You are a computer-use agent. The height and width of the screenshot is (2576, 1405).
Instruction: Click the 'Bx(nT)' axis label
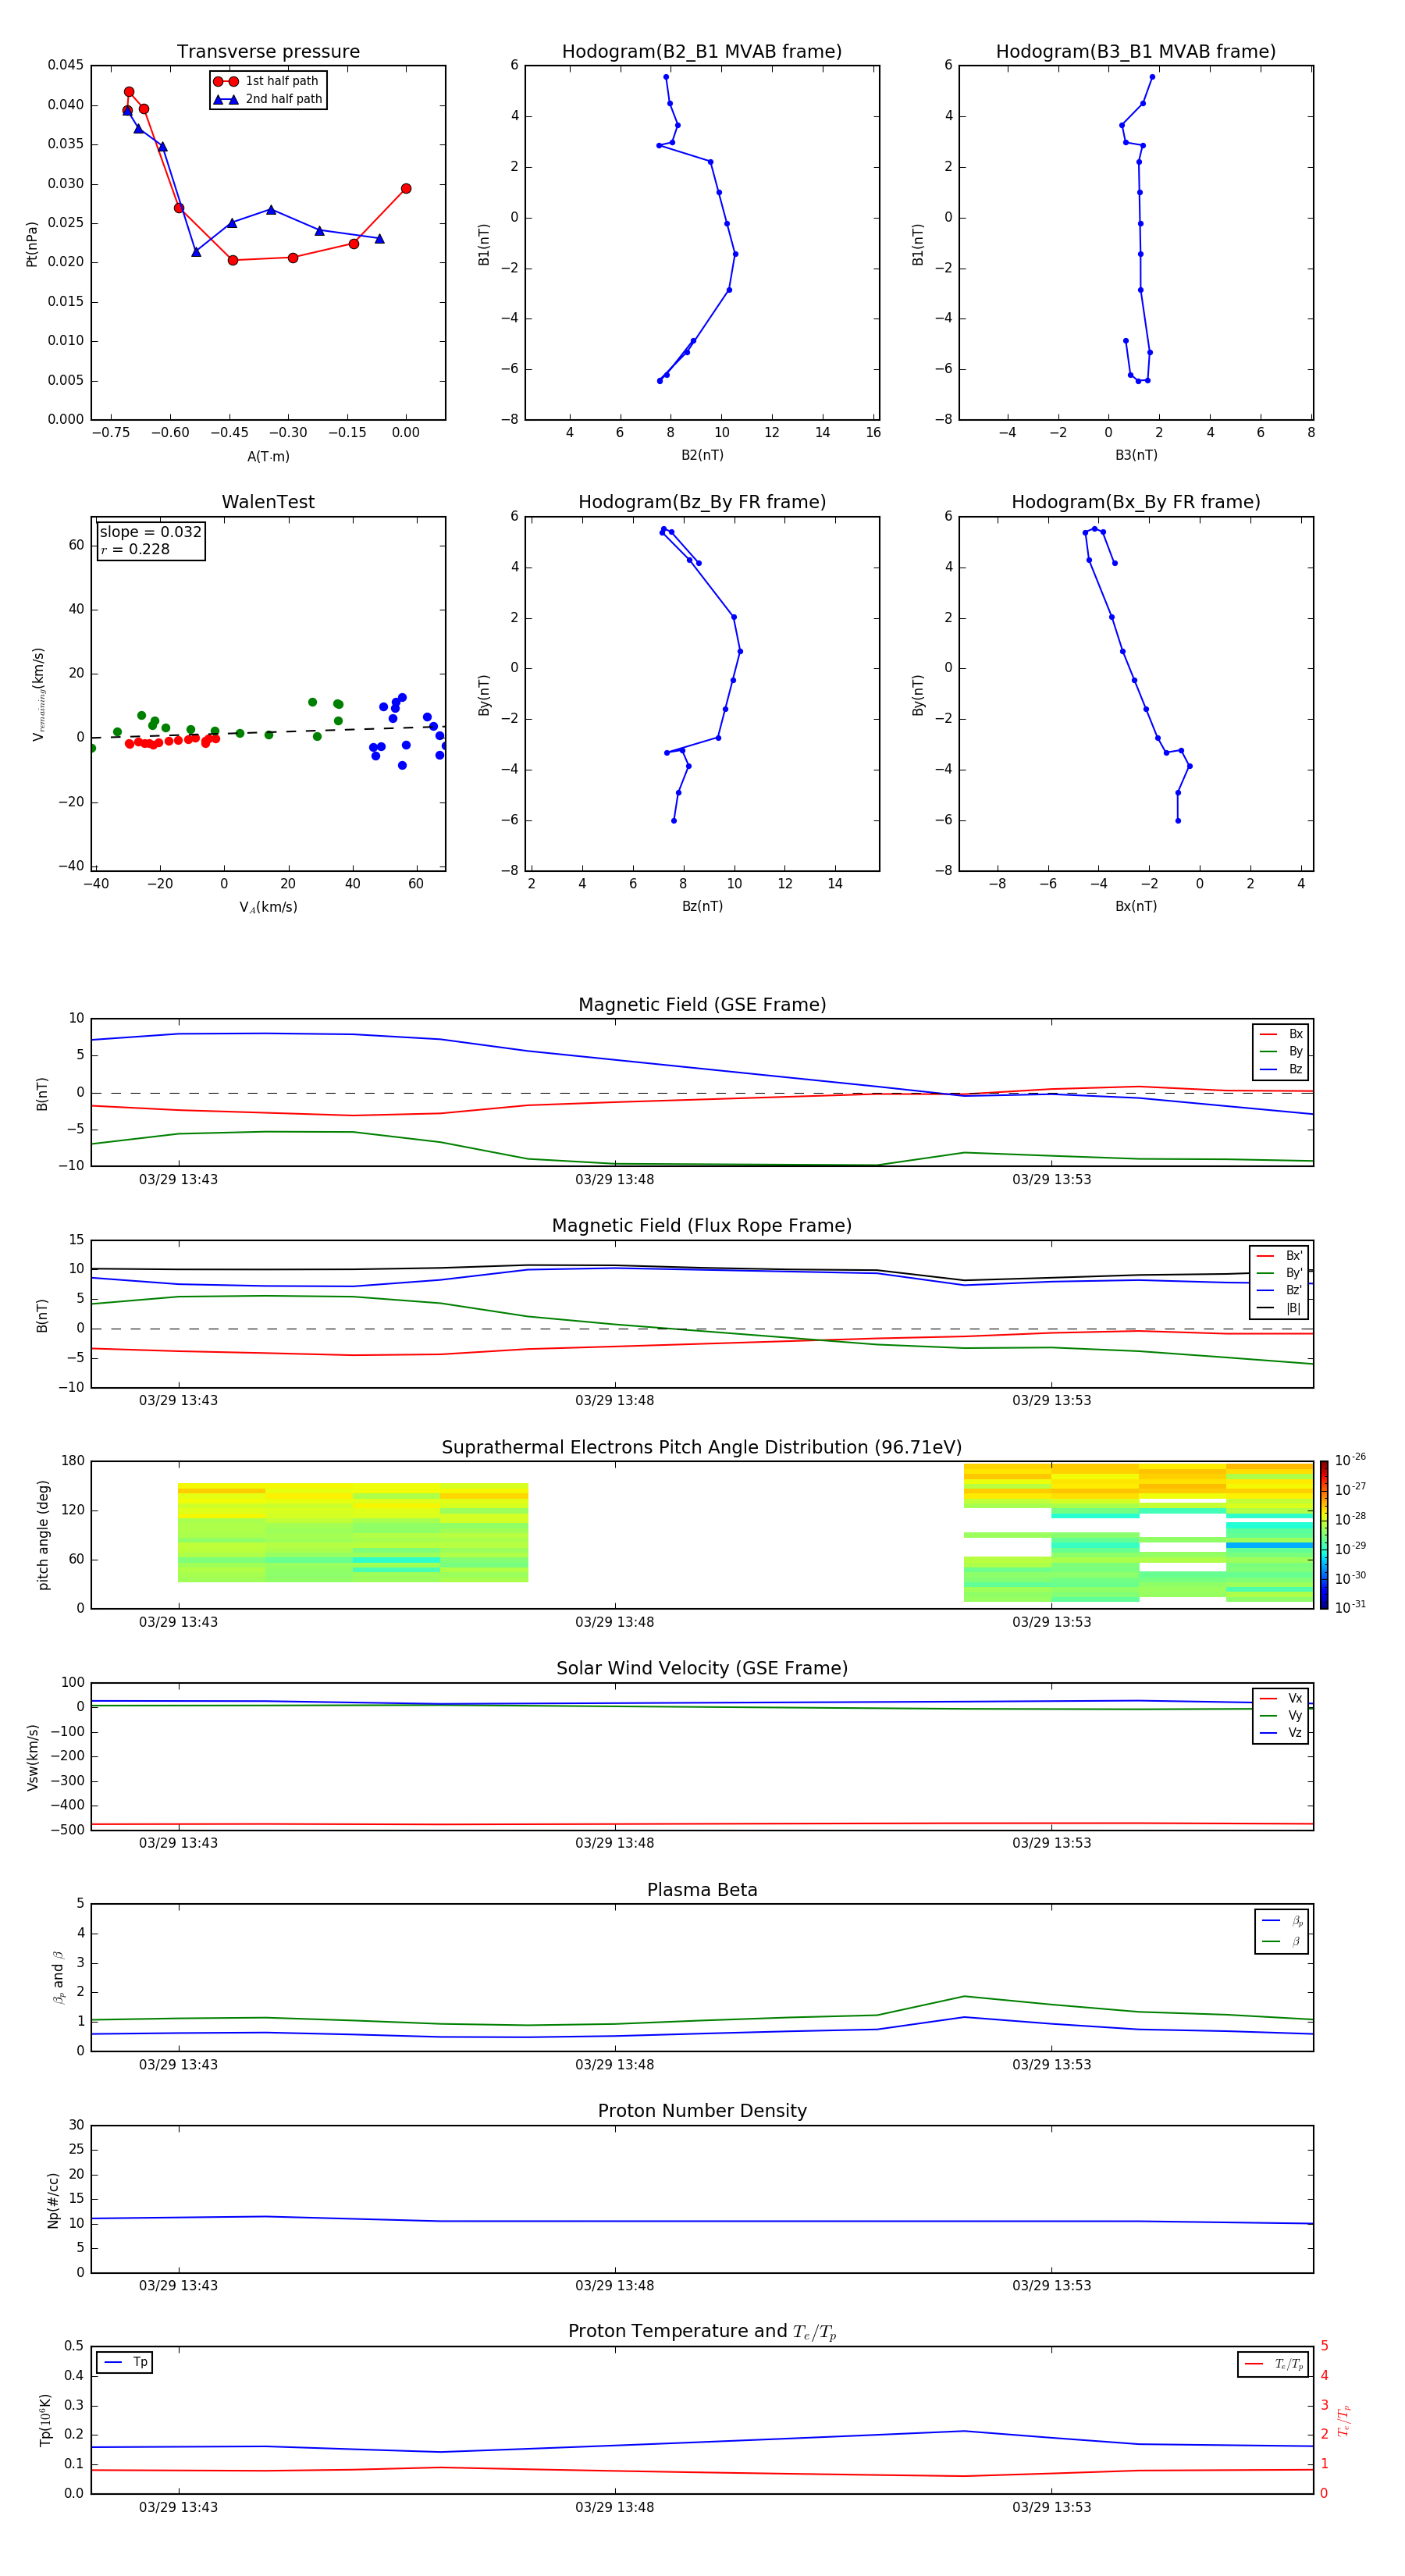point(1136,906)
